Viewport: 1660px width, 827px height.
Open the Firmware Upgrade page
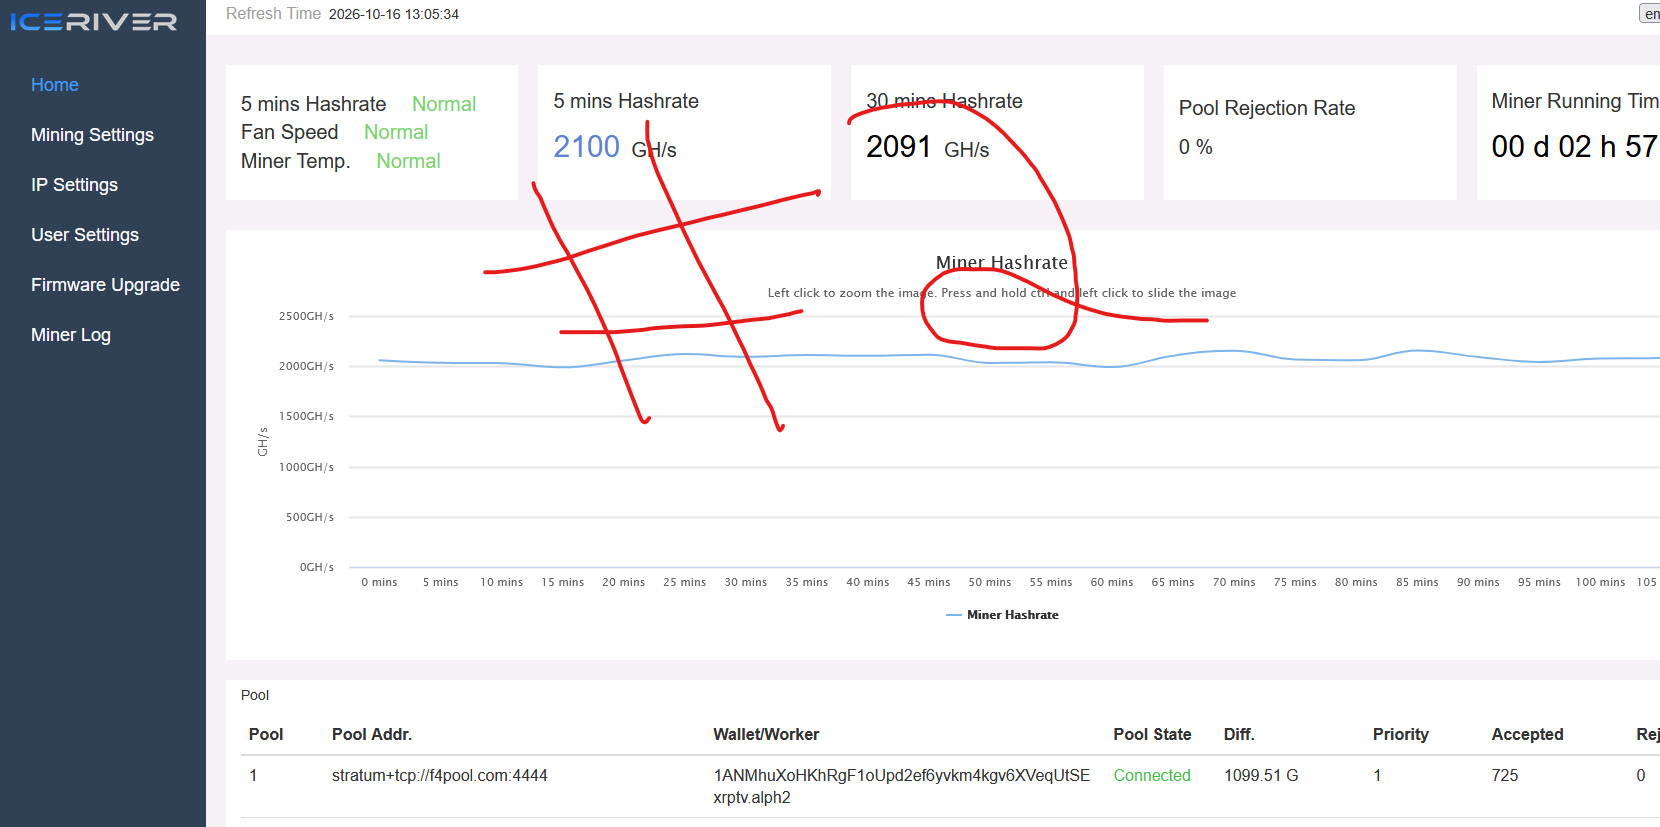tap(105, 285)
